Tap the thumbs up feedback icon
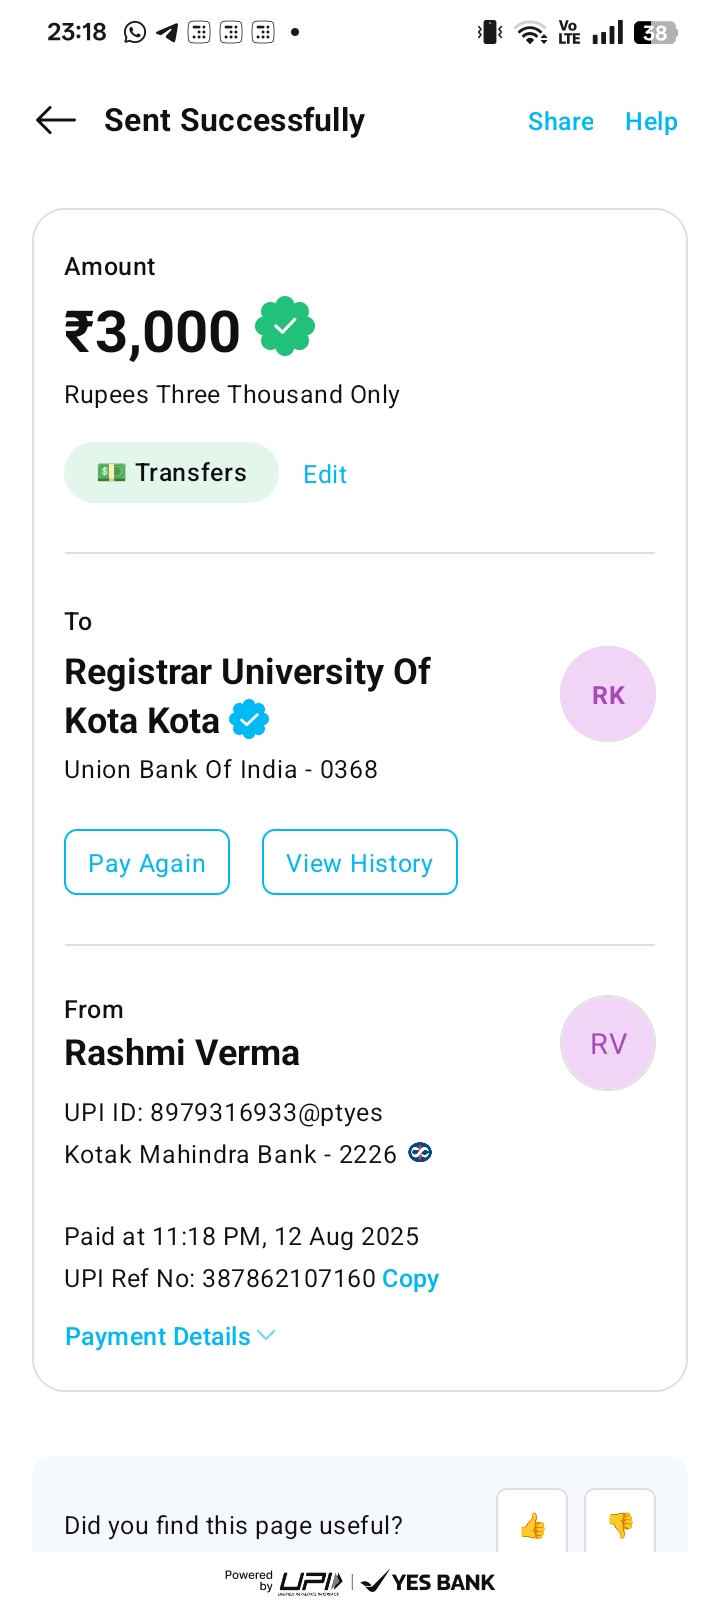The image size is (720, 1612). click(x=532, y=1525)
